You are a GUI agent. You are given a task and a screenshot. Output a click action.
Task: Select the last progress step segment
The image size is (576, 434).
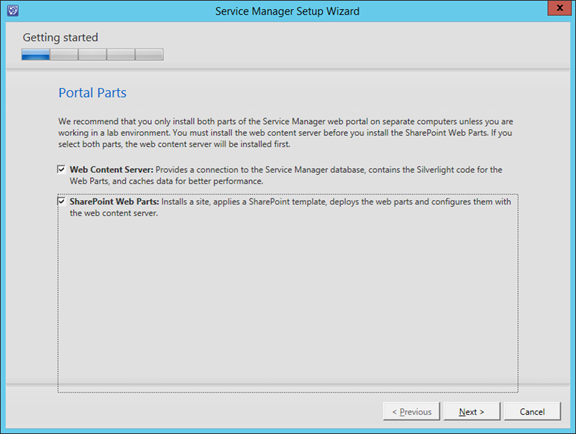point(150,54)
